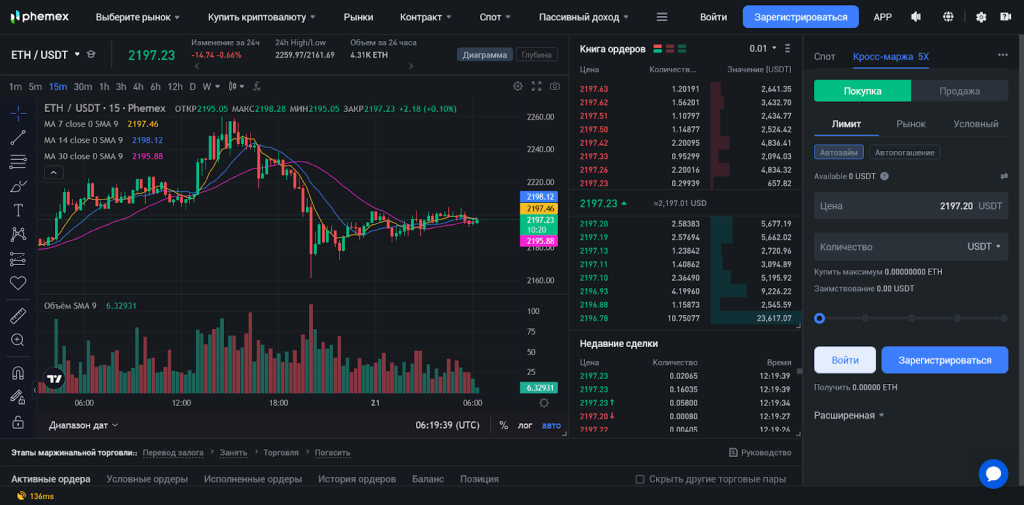The height and width of the screenshot is (505, 1024).
Task: Open the forecasting and measurement tools
Action: point(18,259)
